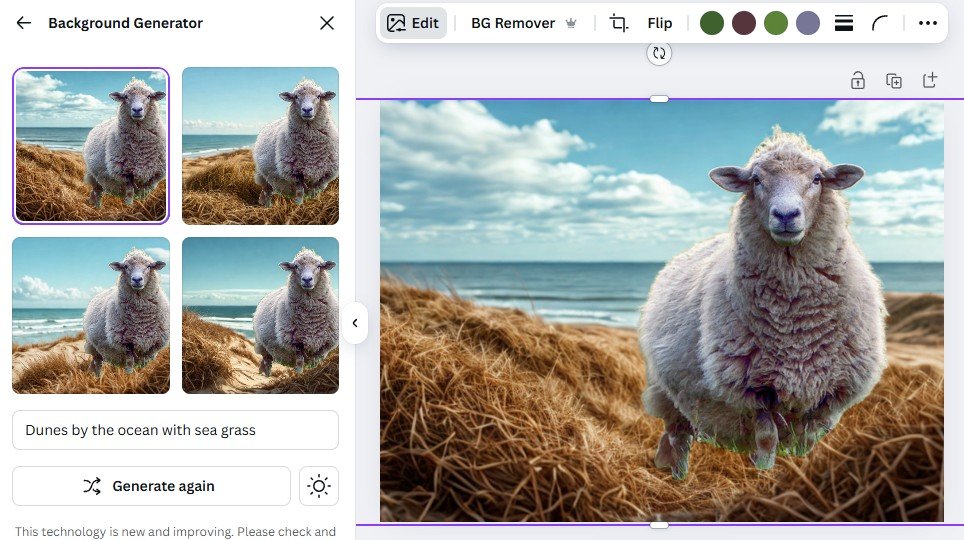Viewport: 964px width, 540px height.
Task: Select the dark green color swatch
Action: [711, 23]
